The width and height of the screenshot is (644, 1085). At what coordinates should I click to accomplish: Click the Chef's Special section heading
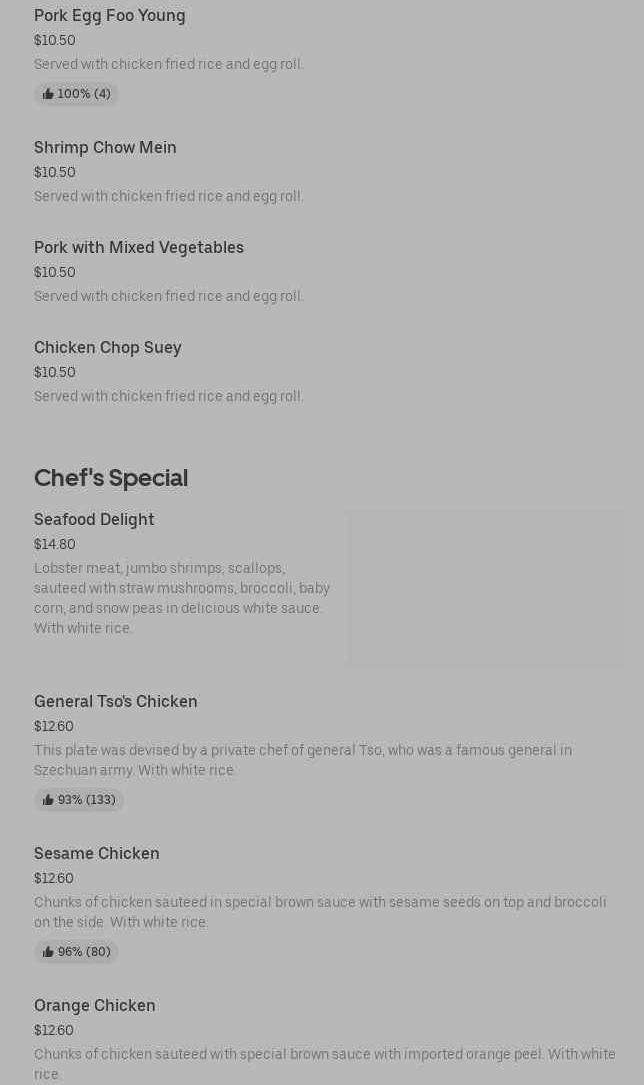(111, 478)
